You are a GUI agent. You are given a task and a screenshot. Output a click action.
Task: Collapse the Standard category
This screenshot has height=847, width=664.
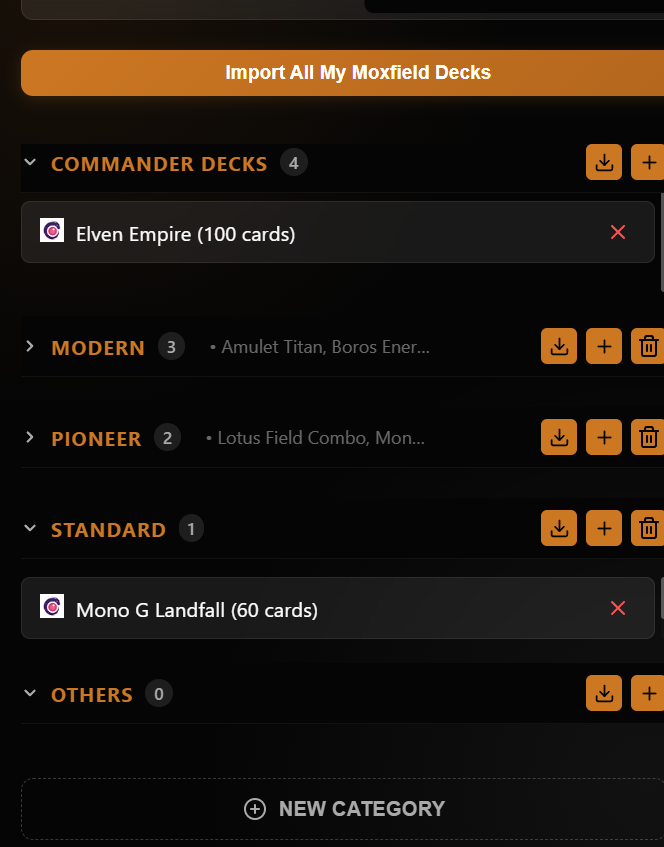click(x=30, y=528)
